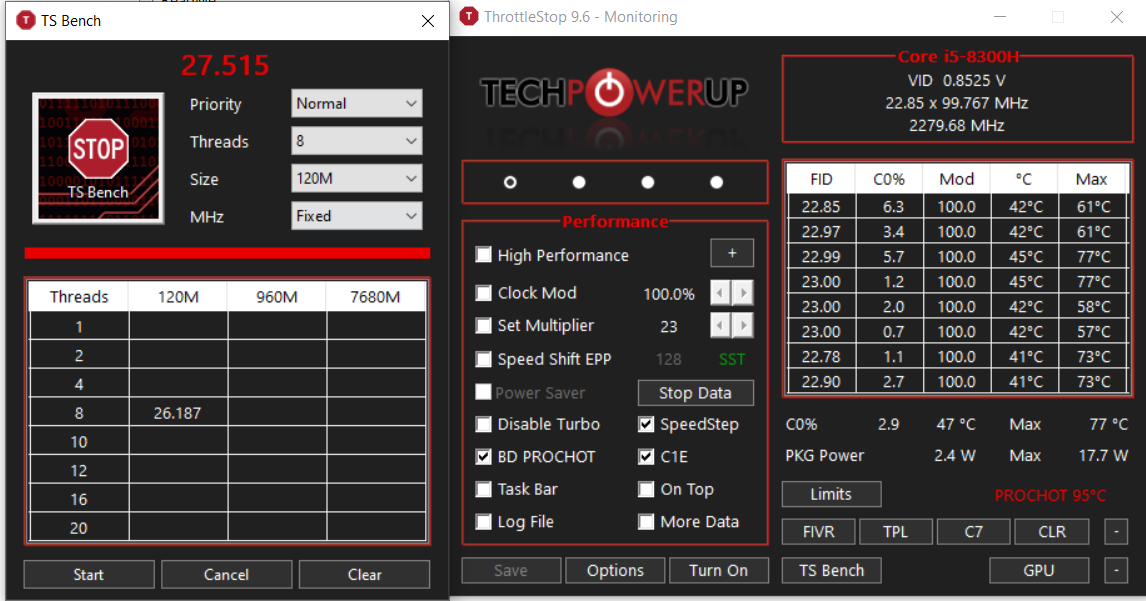
Task: Click the Save button
Action: point(511,570)
